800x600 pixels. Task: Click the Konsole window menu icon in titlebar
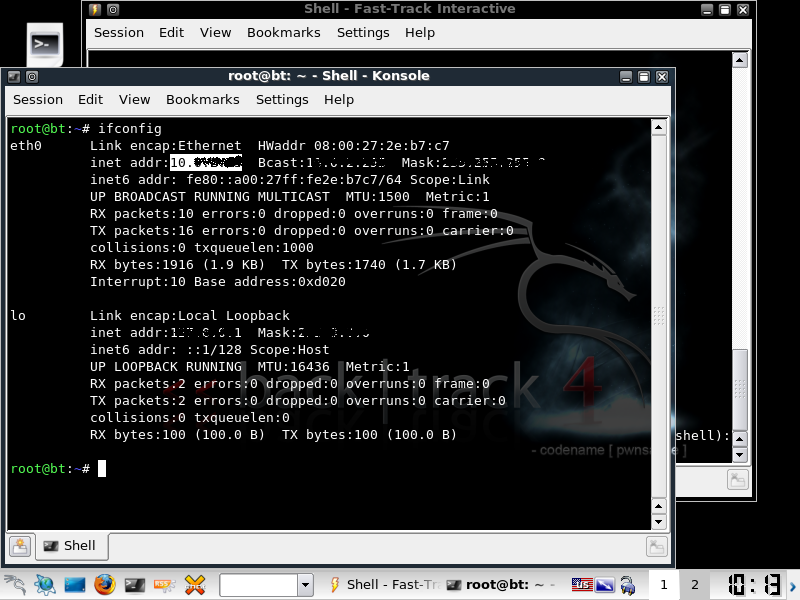(14, 77)
